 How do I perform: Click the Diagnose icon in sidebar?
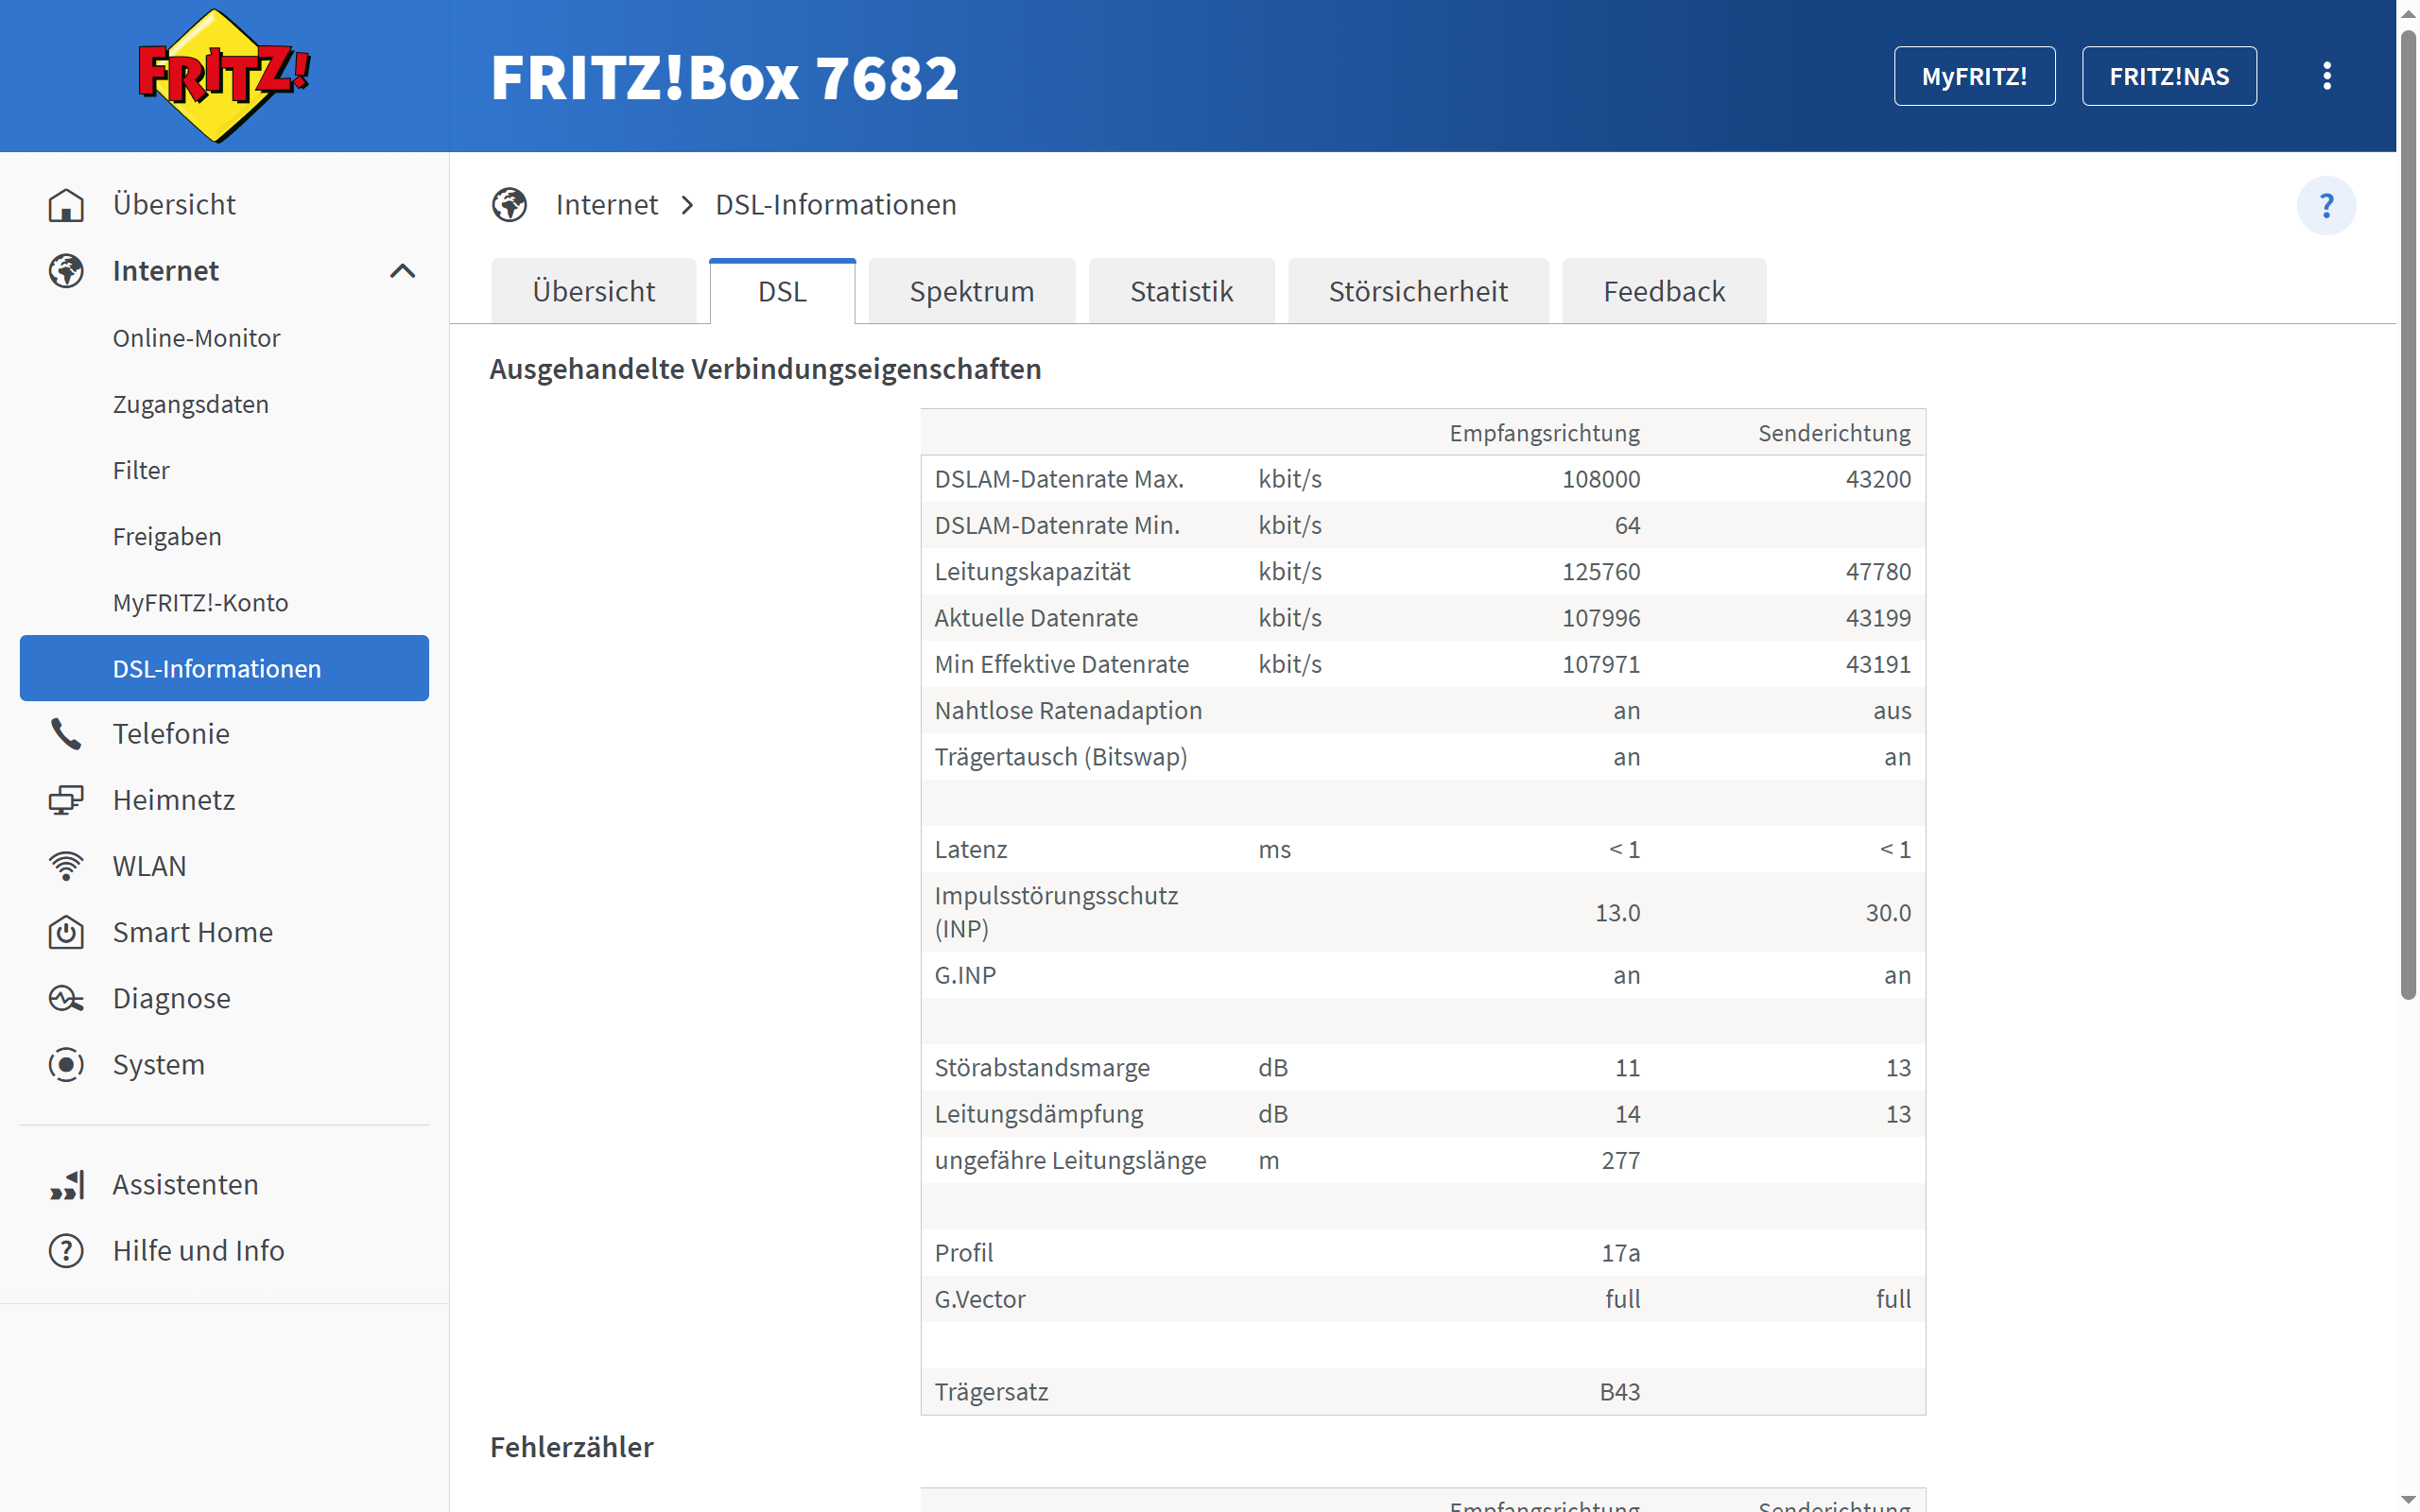pos(66,998)
